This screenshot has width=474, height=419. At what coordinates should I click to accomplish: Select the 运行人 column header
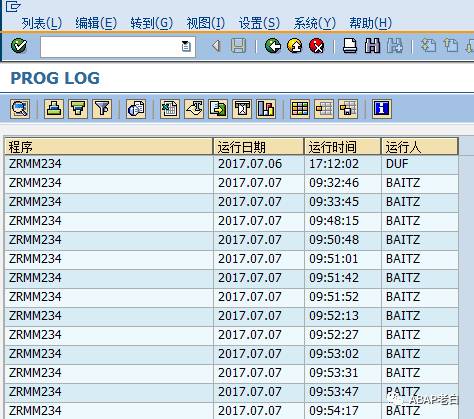coord(420,146)
